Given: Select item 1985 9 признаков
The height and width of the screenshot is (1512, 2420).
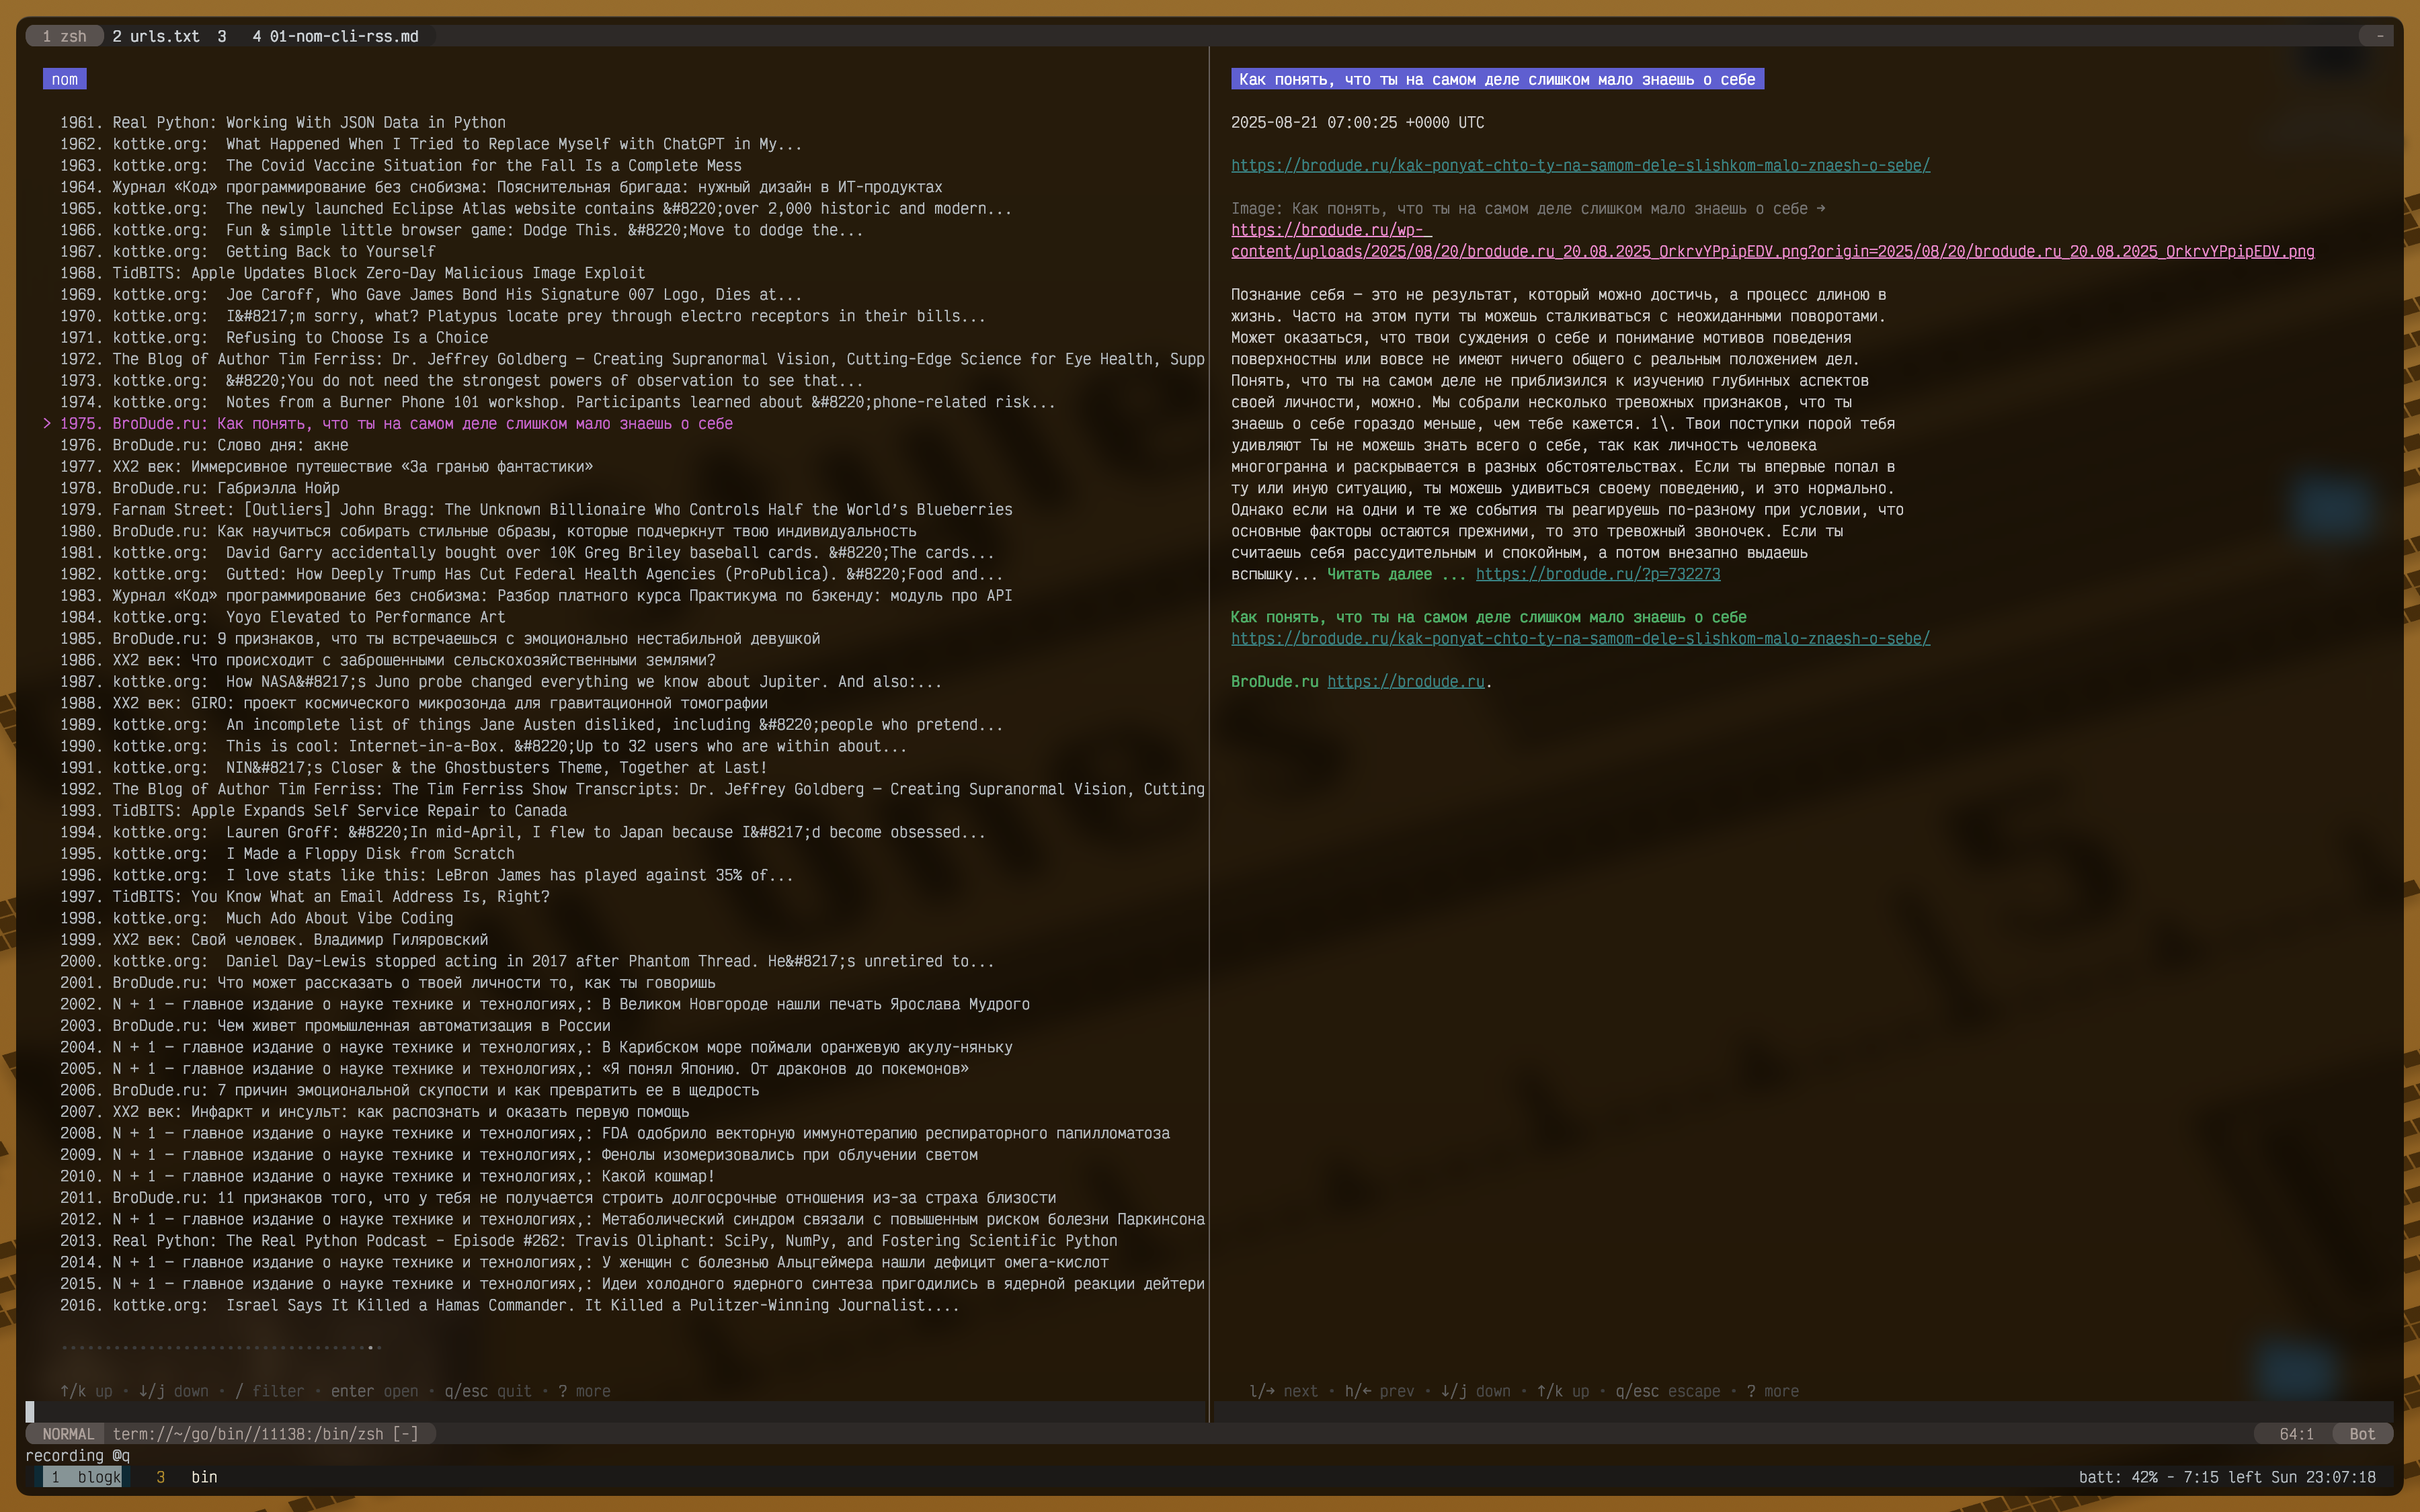Looking at the screenshot, I should 440,639.
